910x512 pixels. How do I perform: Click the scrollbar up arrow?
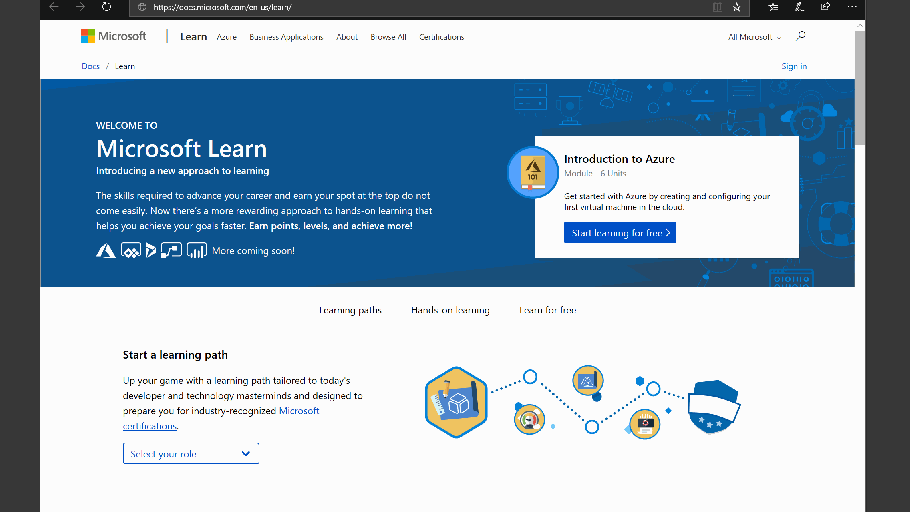tap(860, 25)
